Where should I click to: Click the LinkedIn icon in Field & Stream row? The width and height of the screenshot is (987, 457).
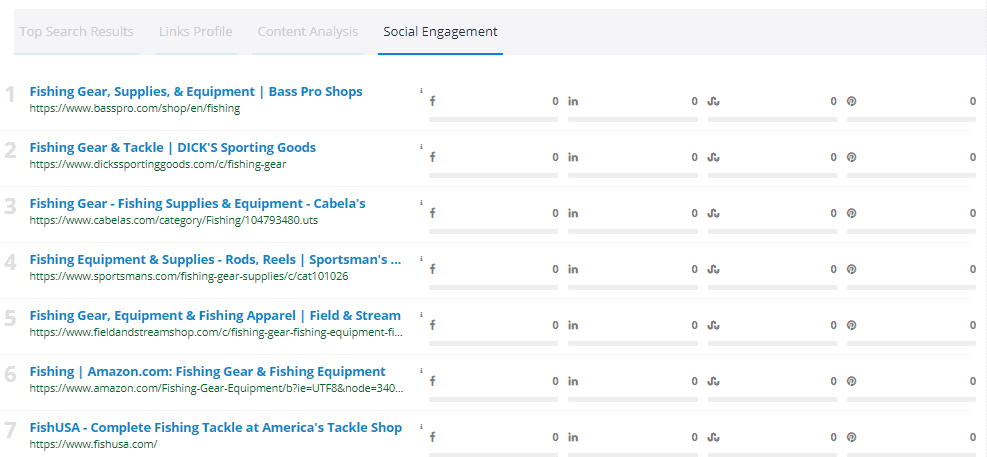573,325
